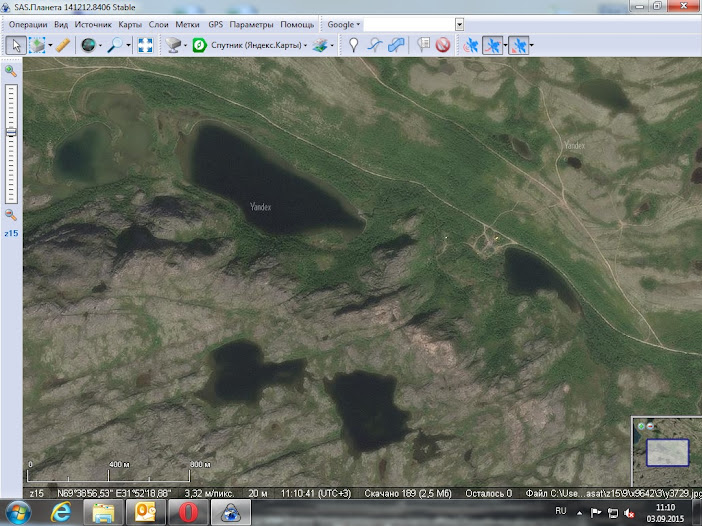Screen dimensions: 702x526
Task: Click the green Yandex map icon
Action: [200, 45]
